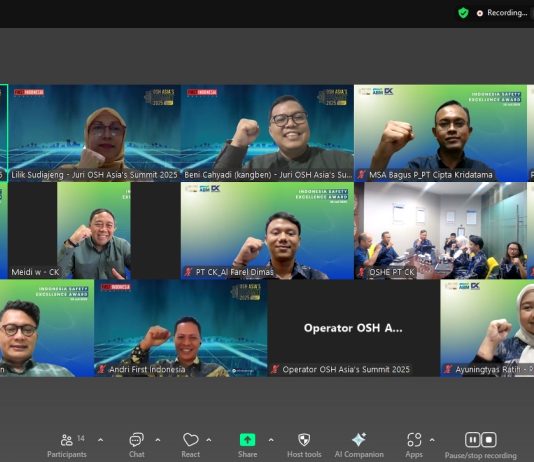
Task: Click the React heart icon
Action: (x=191, y=440)
